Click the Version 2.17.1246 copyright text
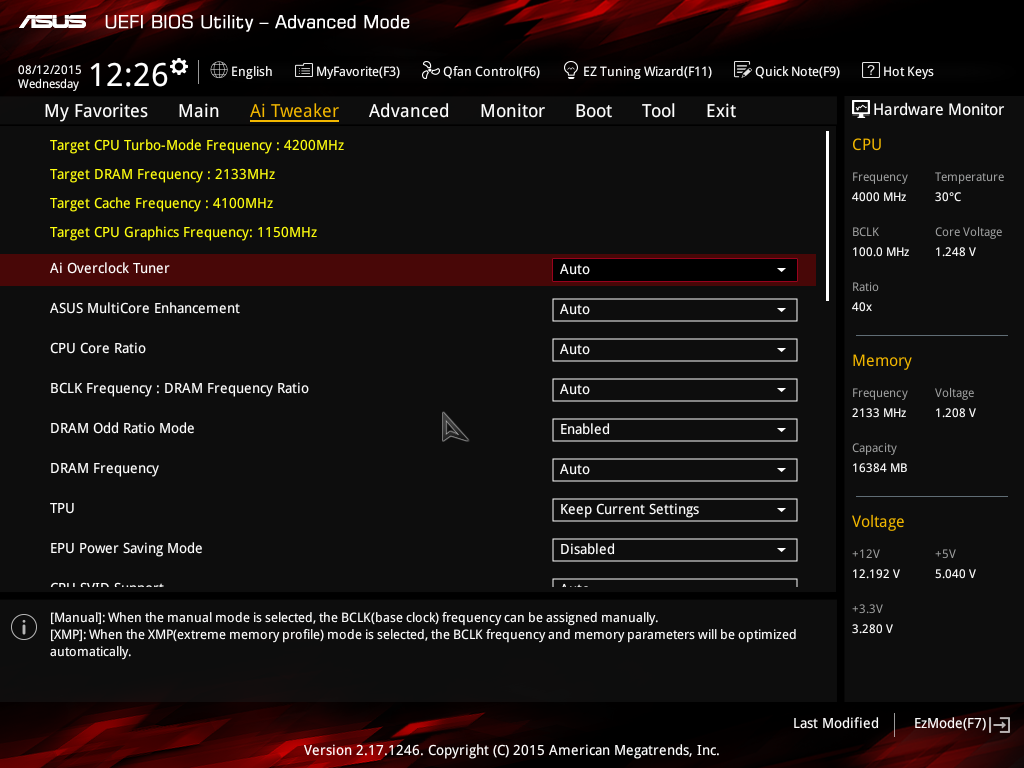Image resolution: width=1024 pixels, height=768 pixels. coord(511,750)
